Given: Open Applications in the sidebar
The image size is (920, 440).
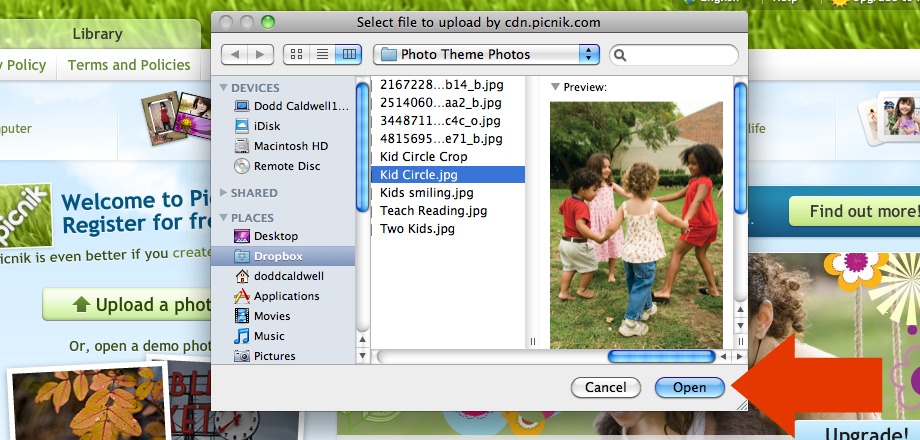Looking at the screenshot, I should pos(277,296).
